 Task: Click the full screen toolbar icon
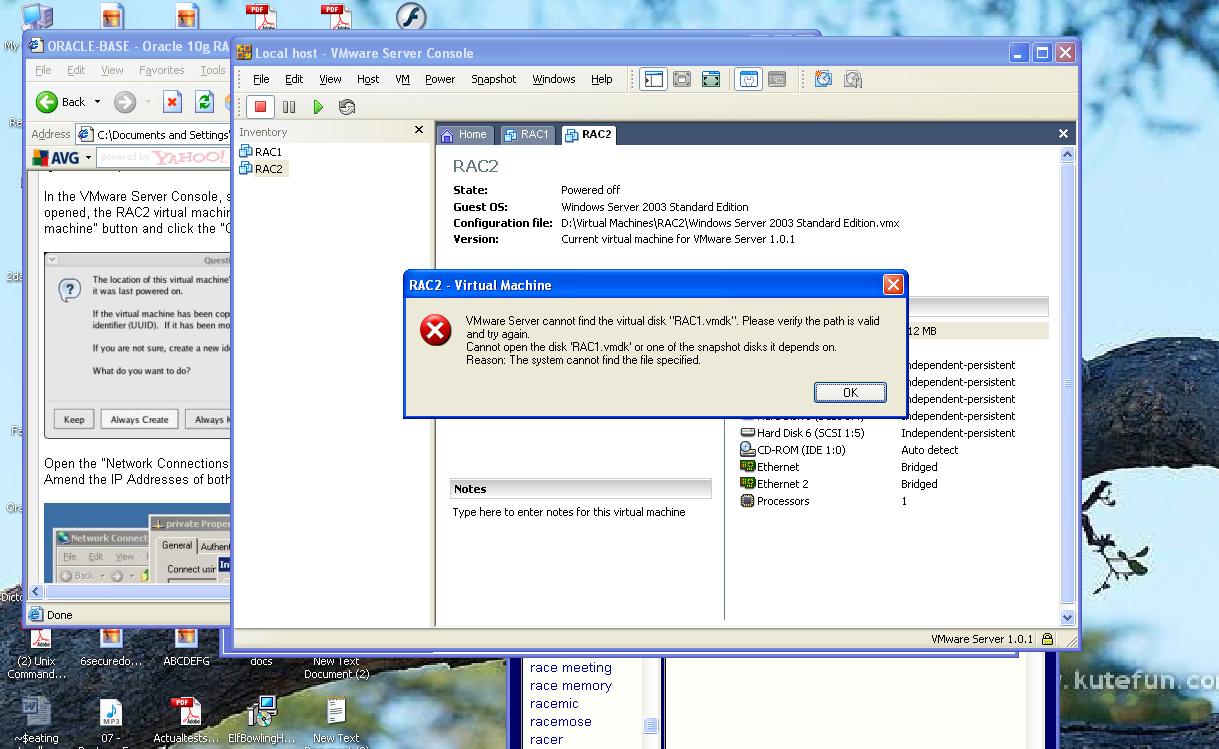(710, 79)
